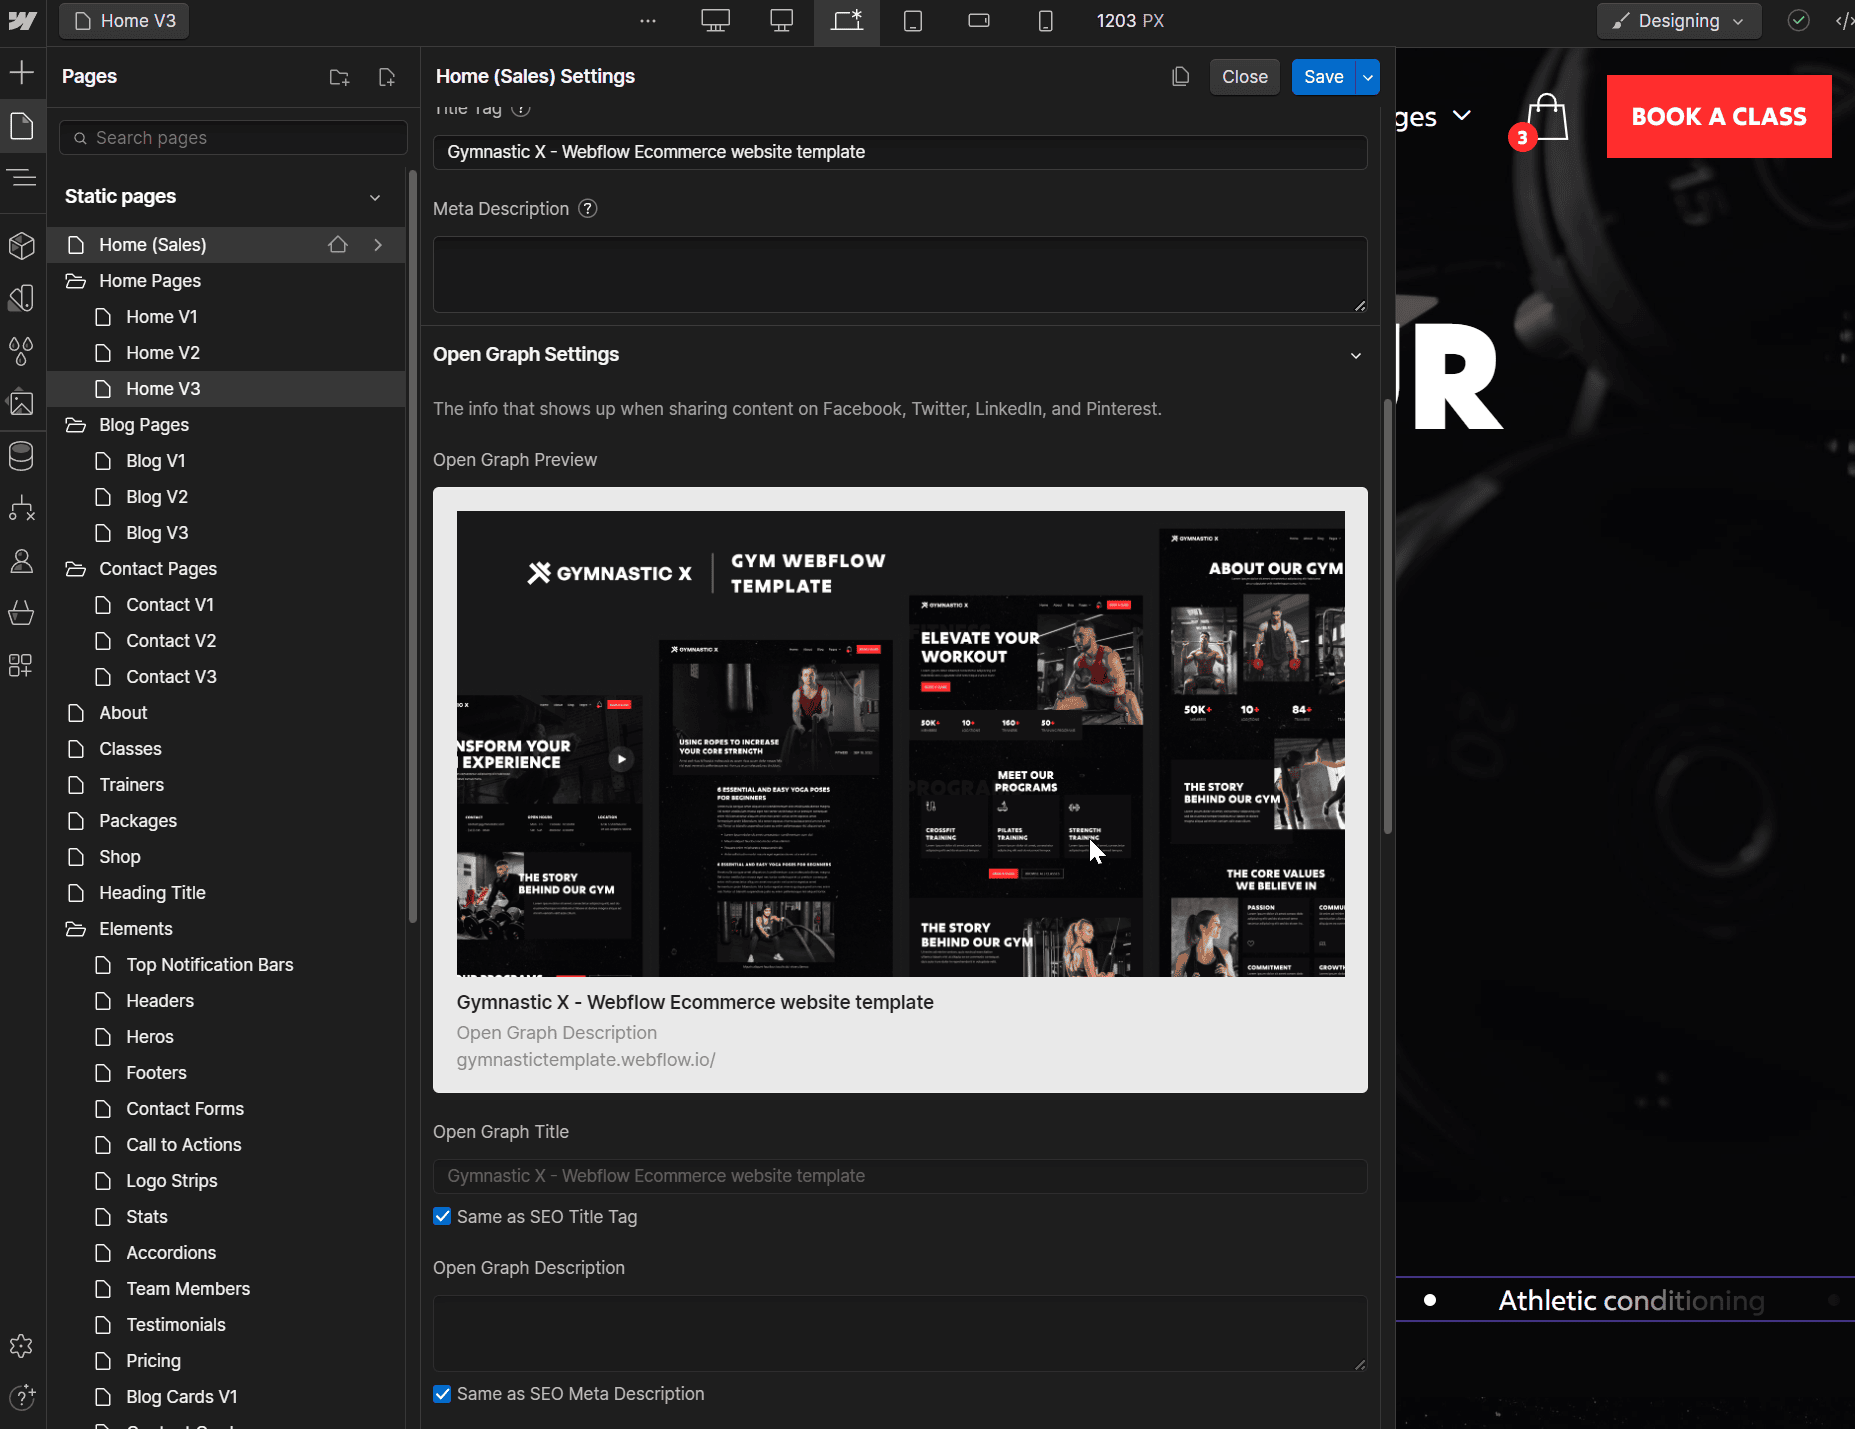This screenshot has width=1855, height=1429.
Task: Open the Add elements panel
Action: click(22, 73)
